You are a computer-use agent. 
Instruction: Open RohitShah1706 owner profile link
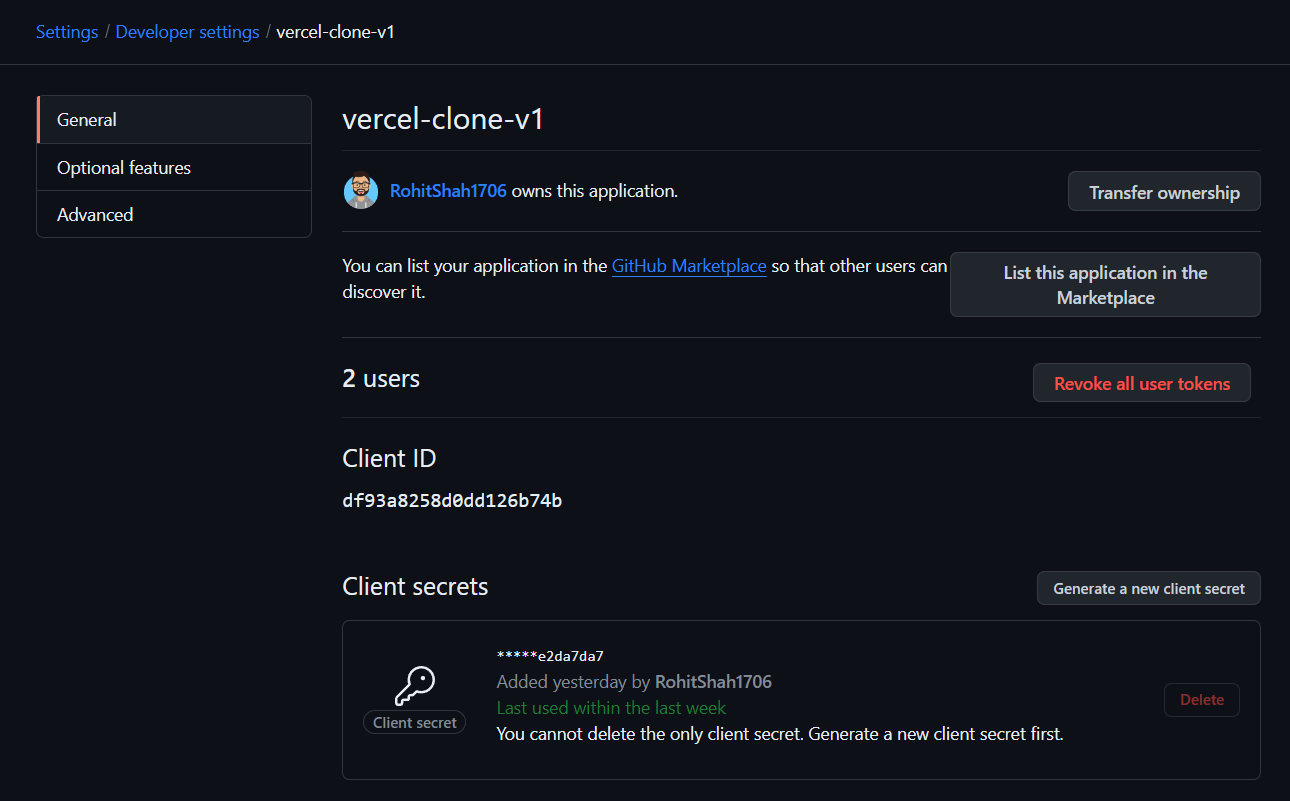click(x=448, y=191)
